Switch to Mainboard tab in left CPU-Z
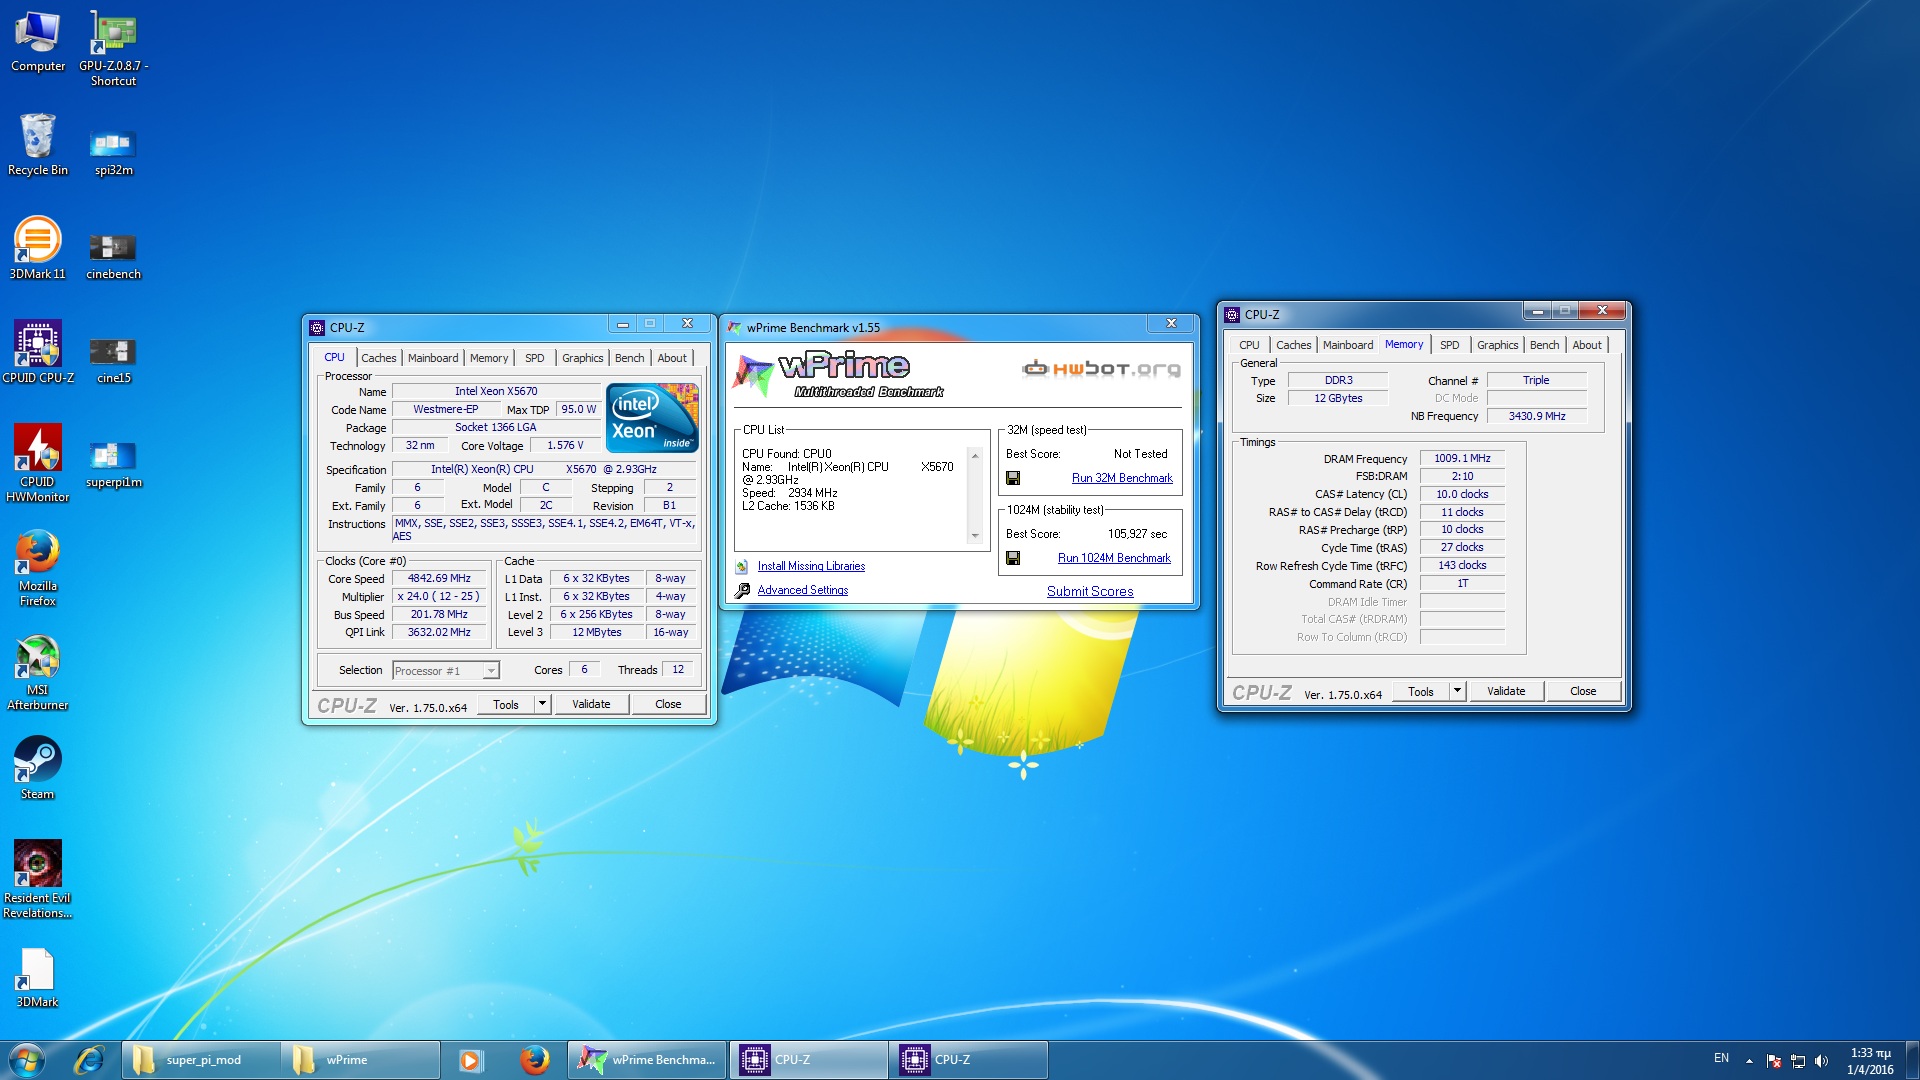 pyautogui.click(x=433, y=358)
